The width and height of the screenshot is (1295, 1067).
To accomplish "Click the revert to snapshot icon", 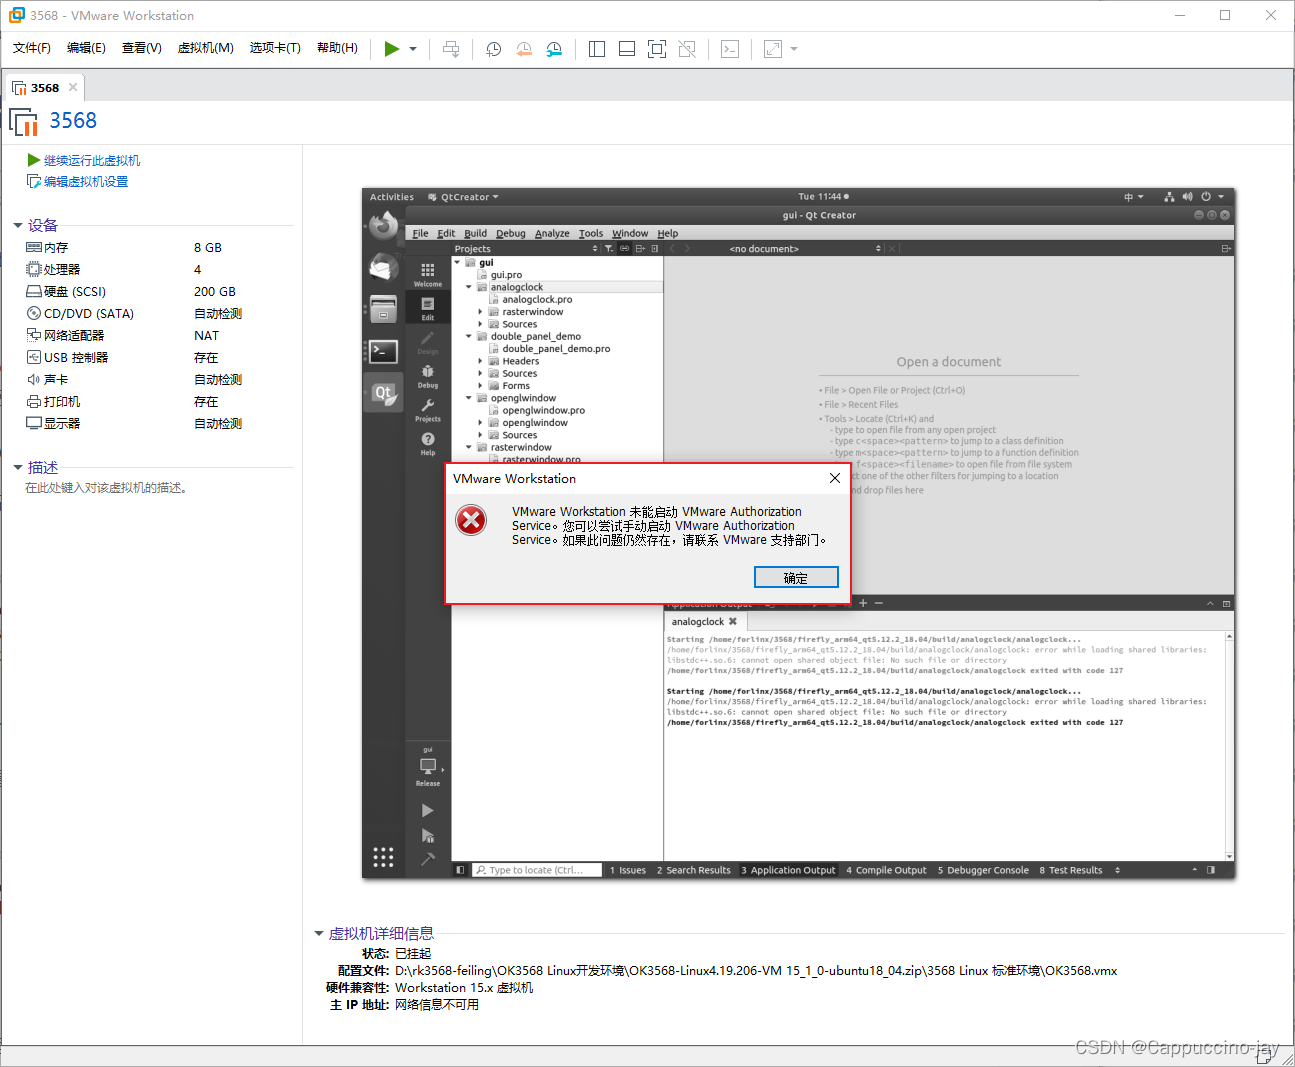I will point(524,49).
